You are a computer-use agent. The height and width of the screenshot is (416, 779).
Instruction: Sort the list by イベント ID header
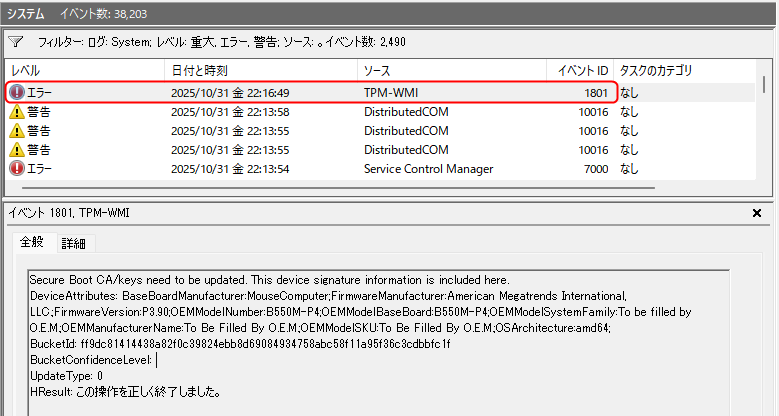(x=580, y=71)
